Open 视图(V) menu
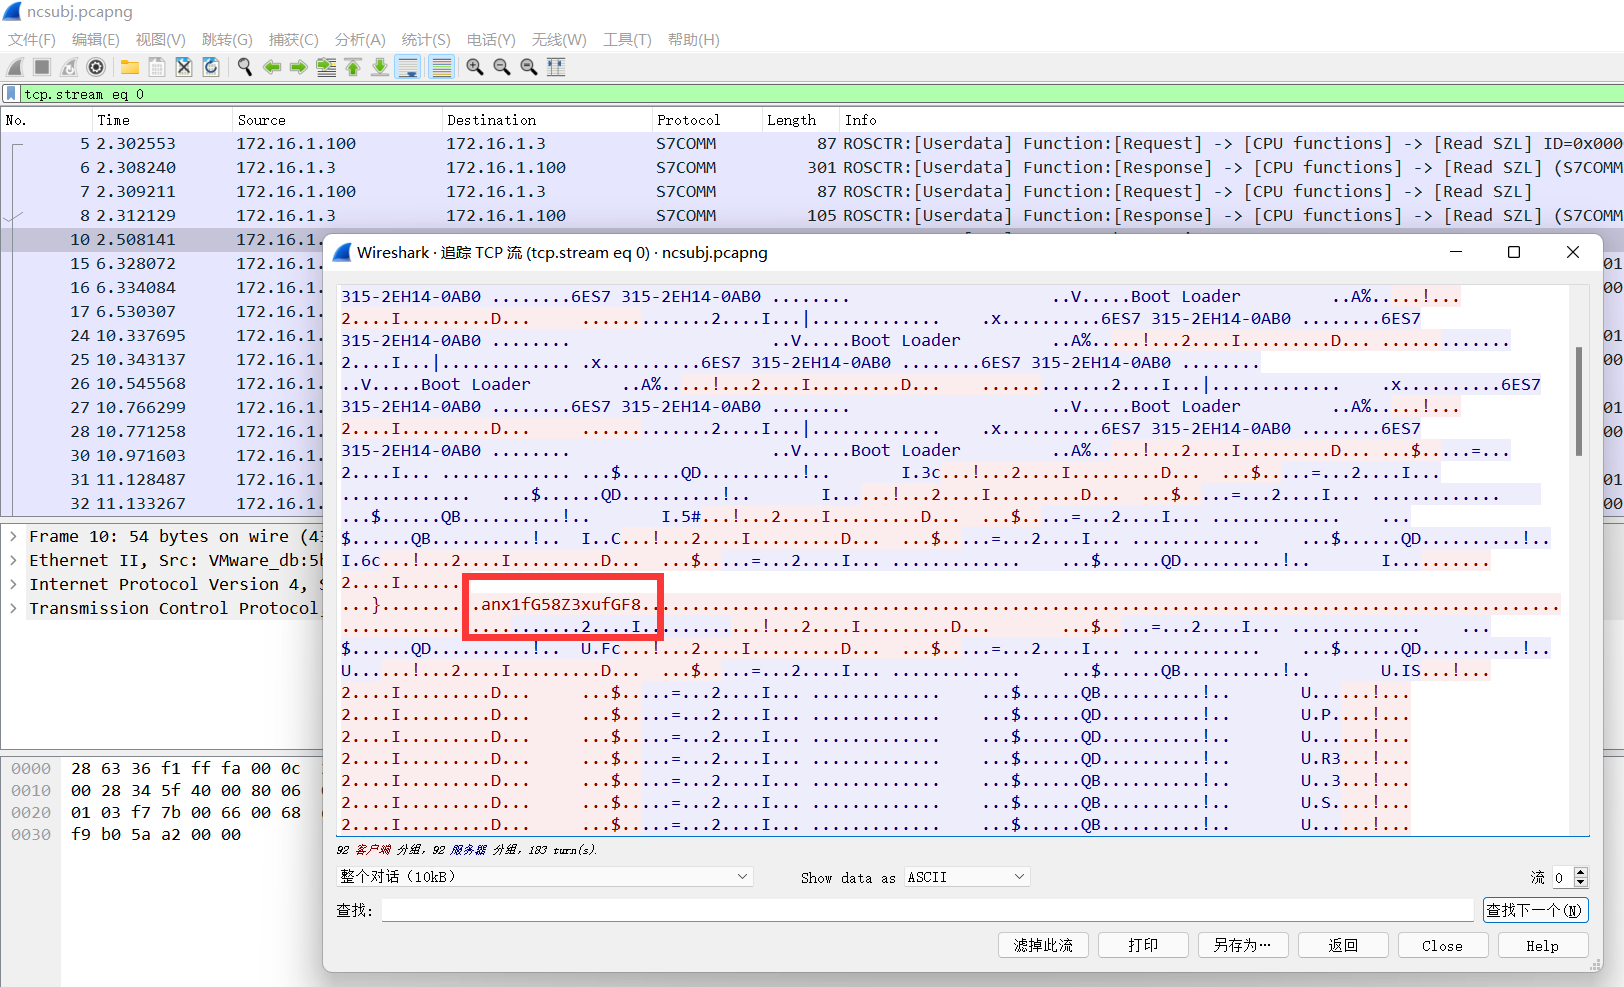1624x987 pixels. [161, 40]
